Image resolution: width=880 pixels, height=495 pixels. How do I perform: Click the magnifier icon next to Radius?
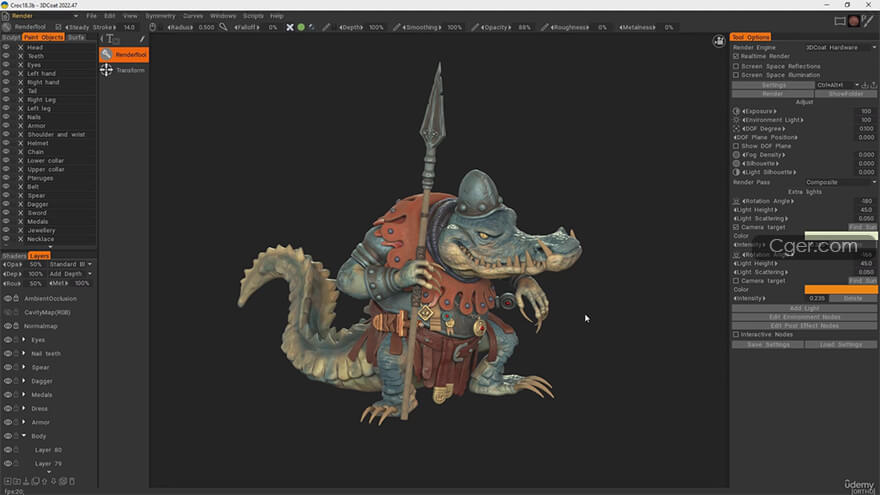click(x=223, y=27)
